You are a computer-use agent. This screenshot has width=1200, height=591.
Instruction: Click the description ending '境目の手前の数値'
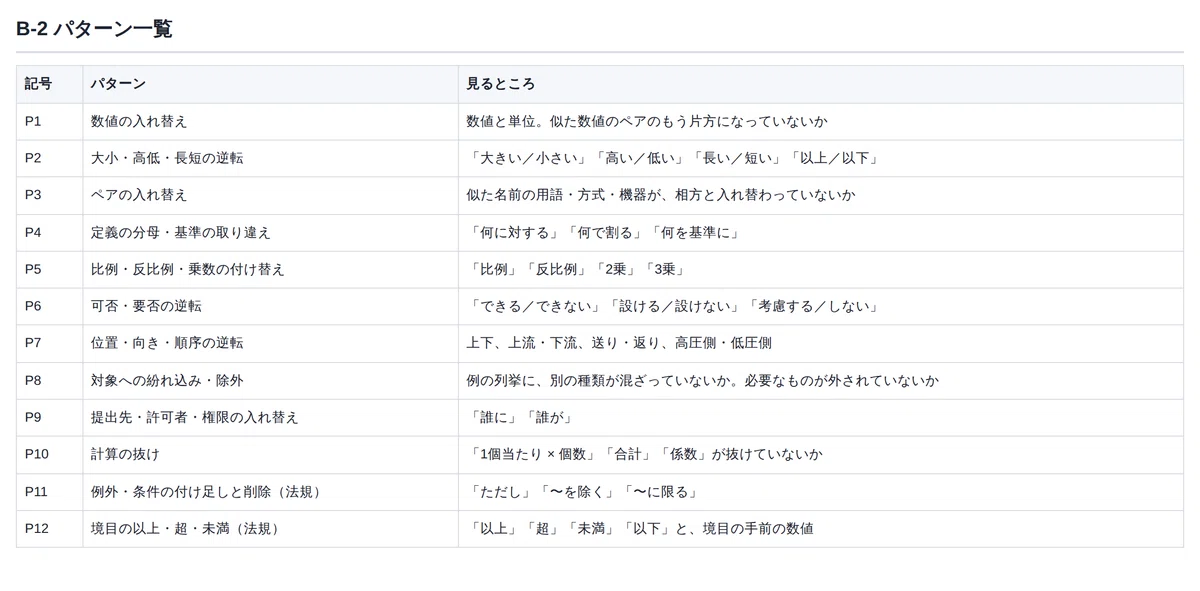click(x=640, y=528)
